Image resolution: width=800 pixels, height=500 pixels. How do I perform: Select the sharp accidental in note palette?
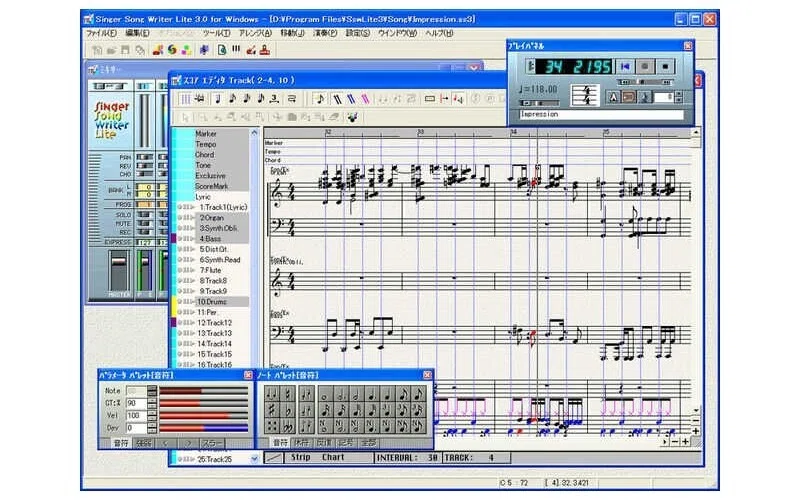click(272, 410)
